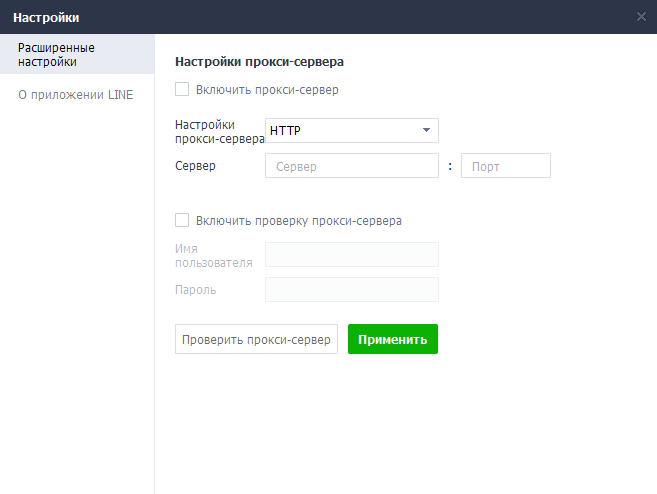
Task: Click the Порт input field
Action: (506, 166)
